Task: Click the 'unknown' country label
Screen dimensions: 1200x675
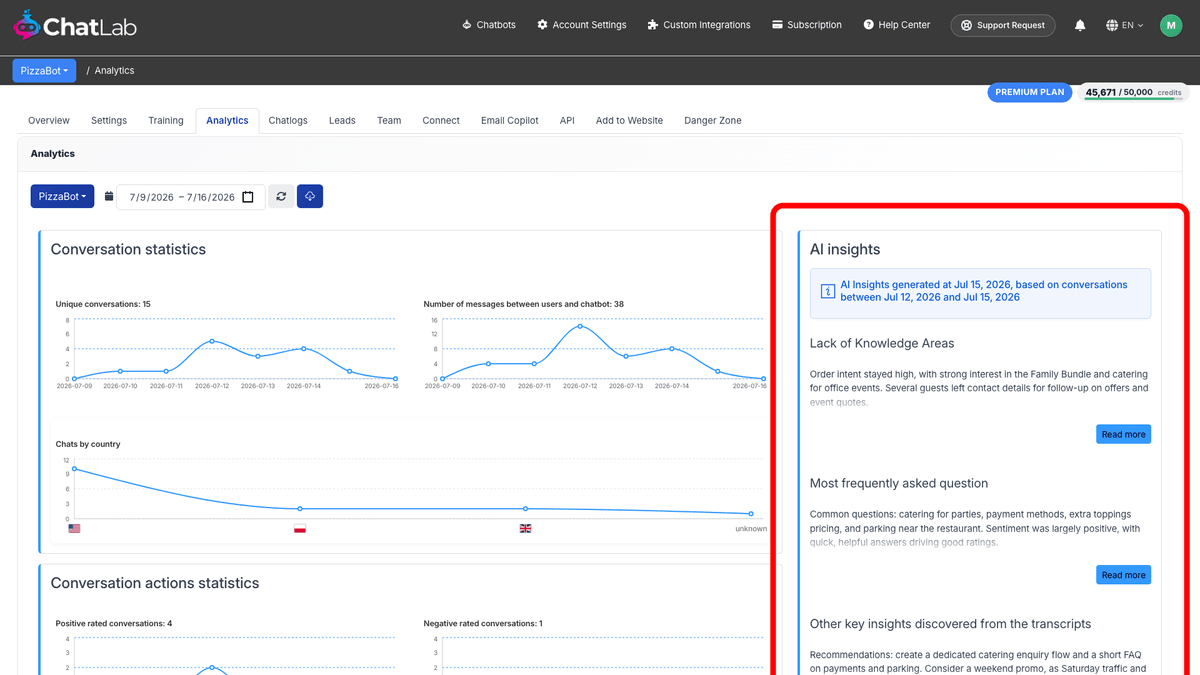Action: [x=751, y=528]
